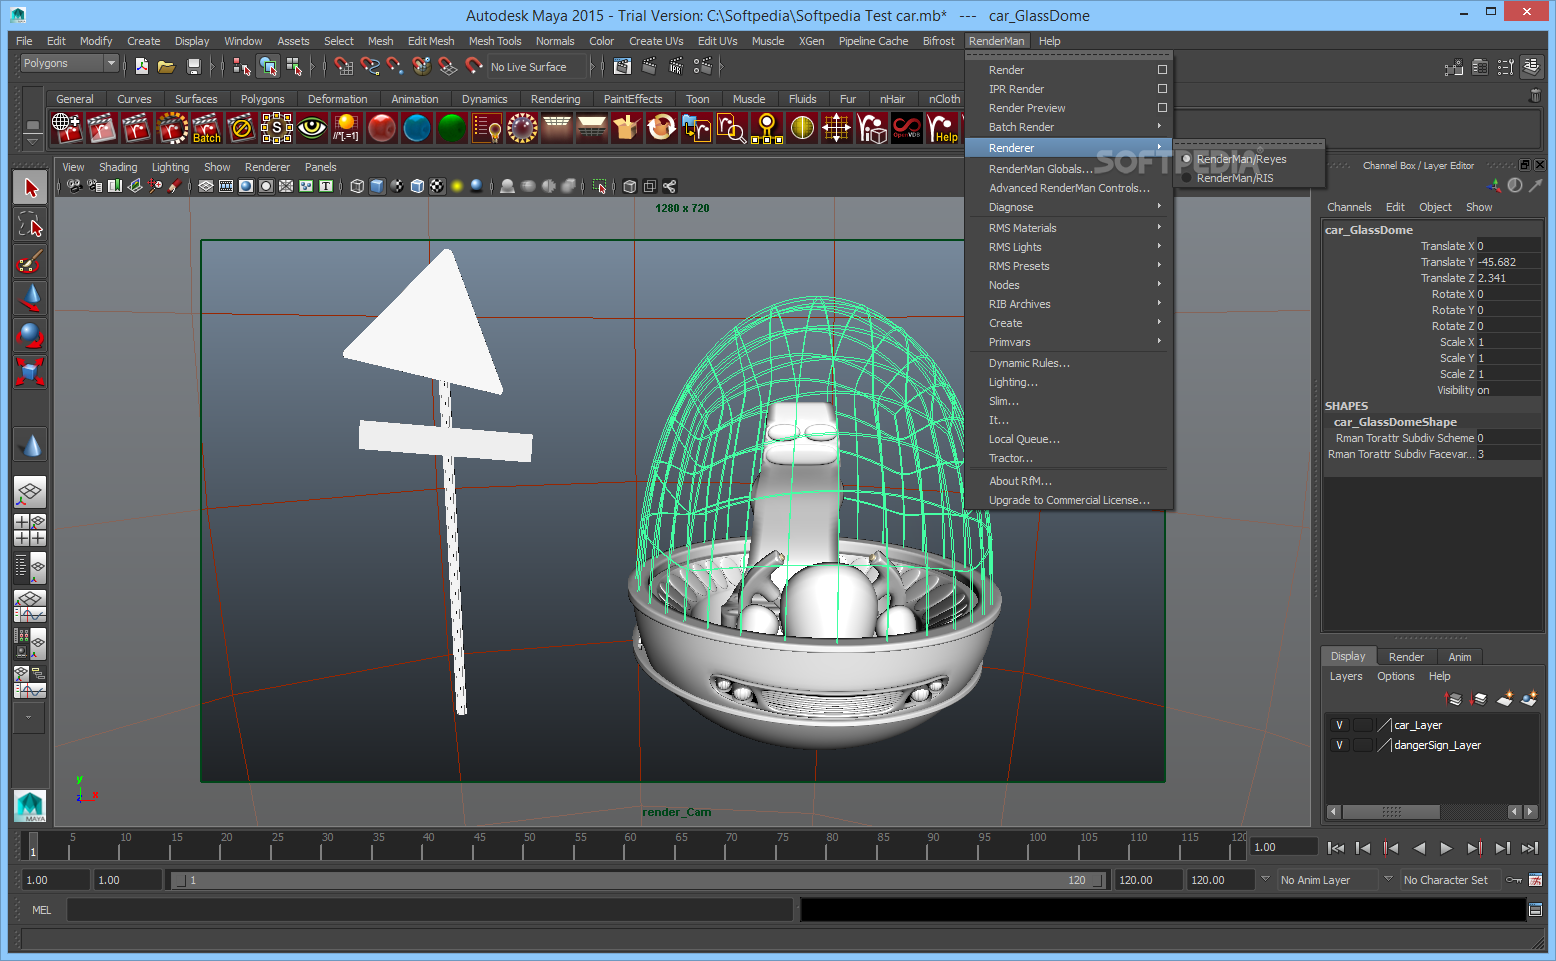Open the Pipeline Cache menu

pyautogui.click(x=873, y=41)
